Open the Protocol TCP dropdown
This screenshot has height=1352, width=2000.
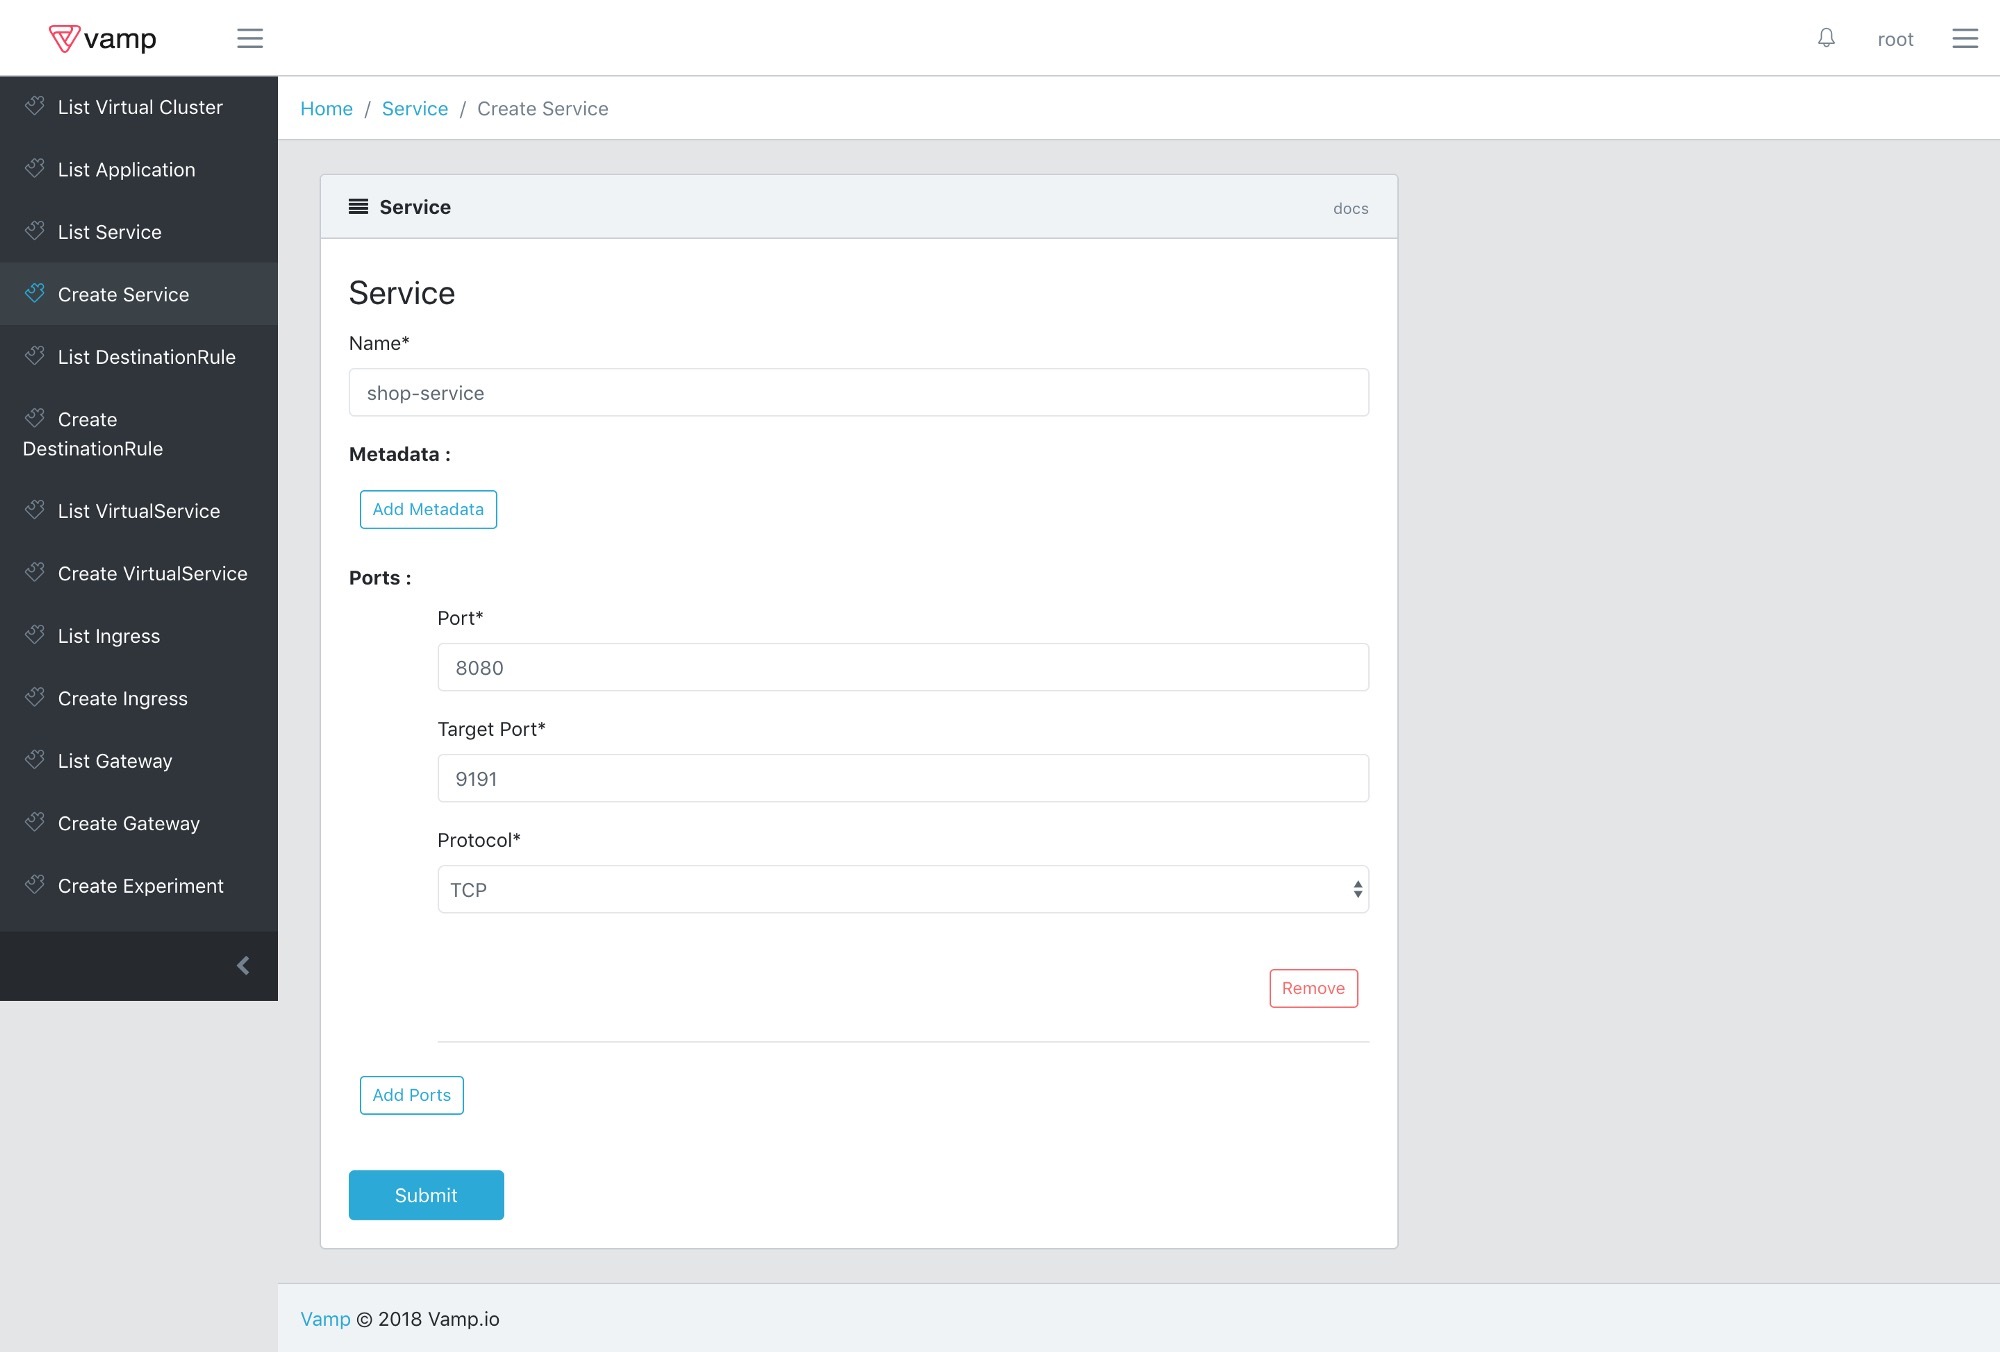click(902, 889)
